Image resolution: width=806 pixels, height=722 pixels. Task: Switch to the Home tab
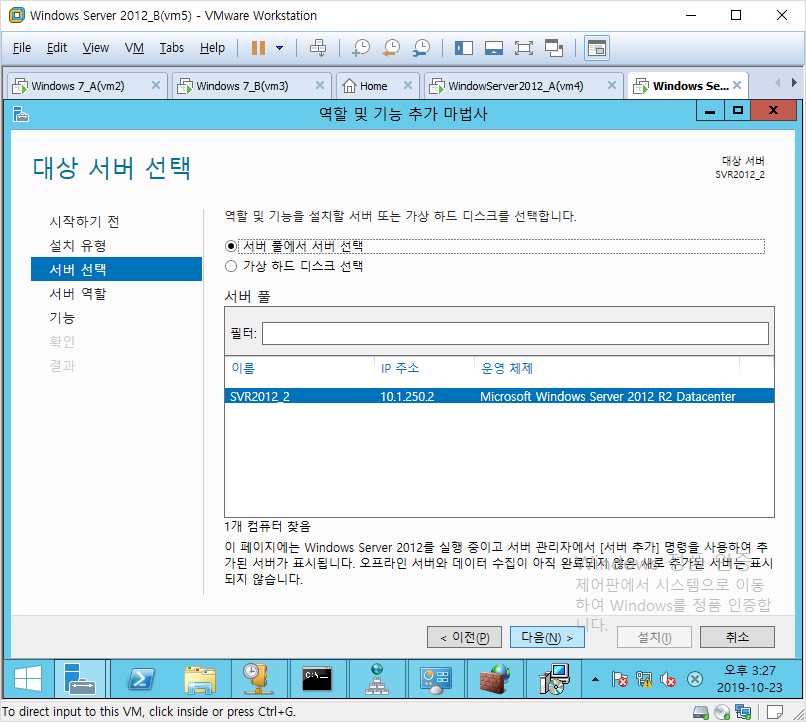[373, 86]
